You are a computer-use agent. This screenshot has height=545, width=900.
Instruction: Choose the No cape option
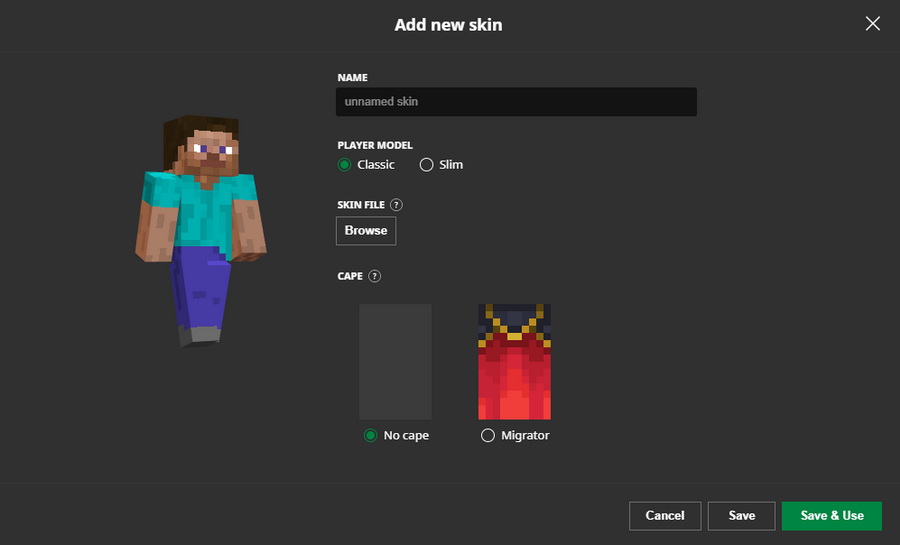[x=370, y=435]
